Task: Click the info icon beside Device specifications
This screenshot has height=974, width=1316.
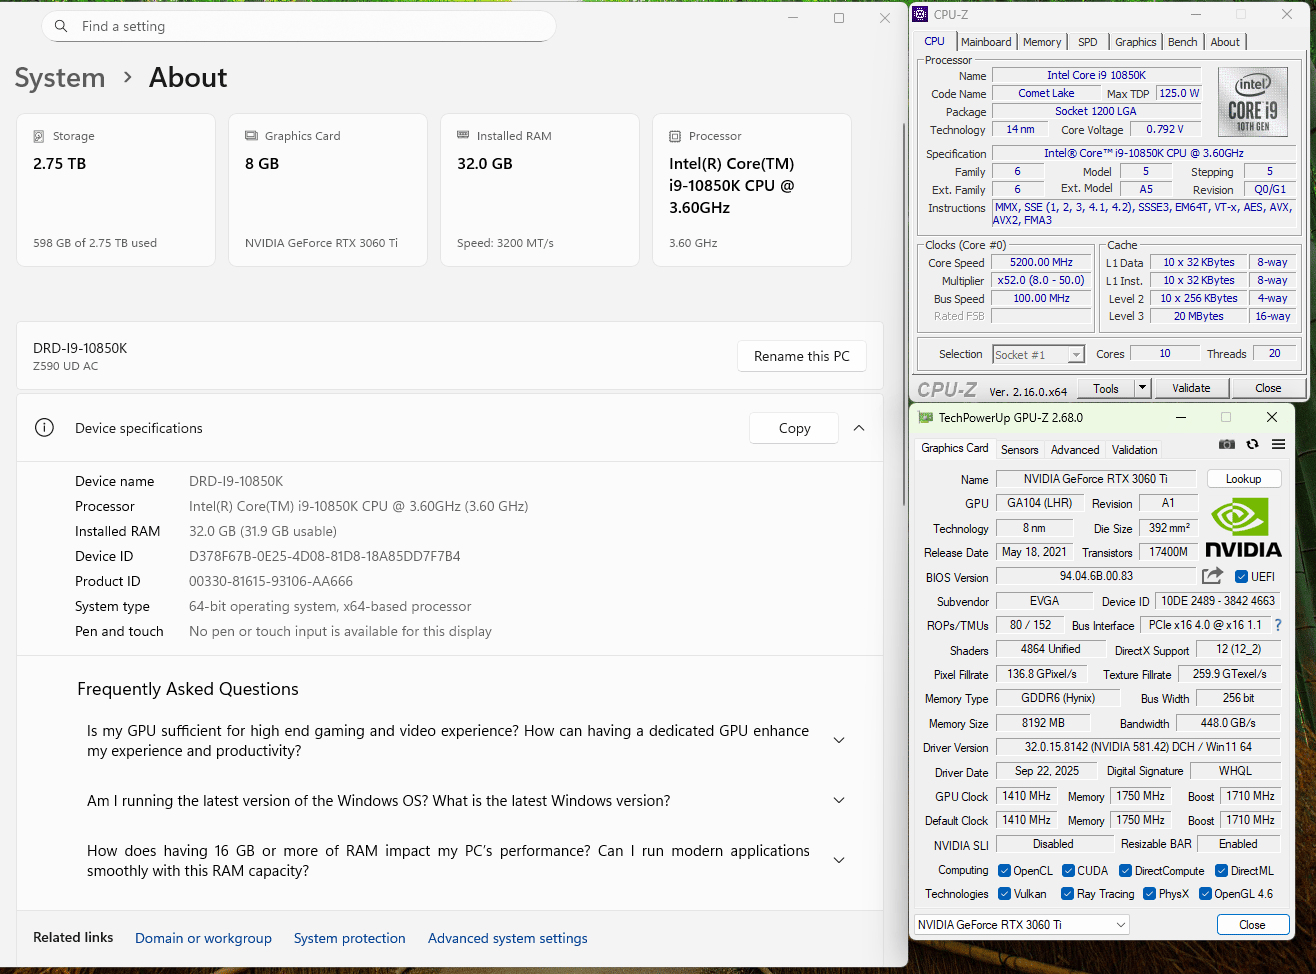Action: point(44,428)
